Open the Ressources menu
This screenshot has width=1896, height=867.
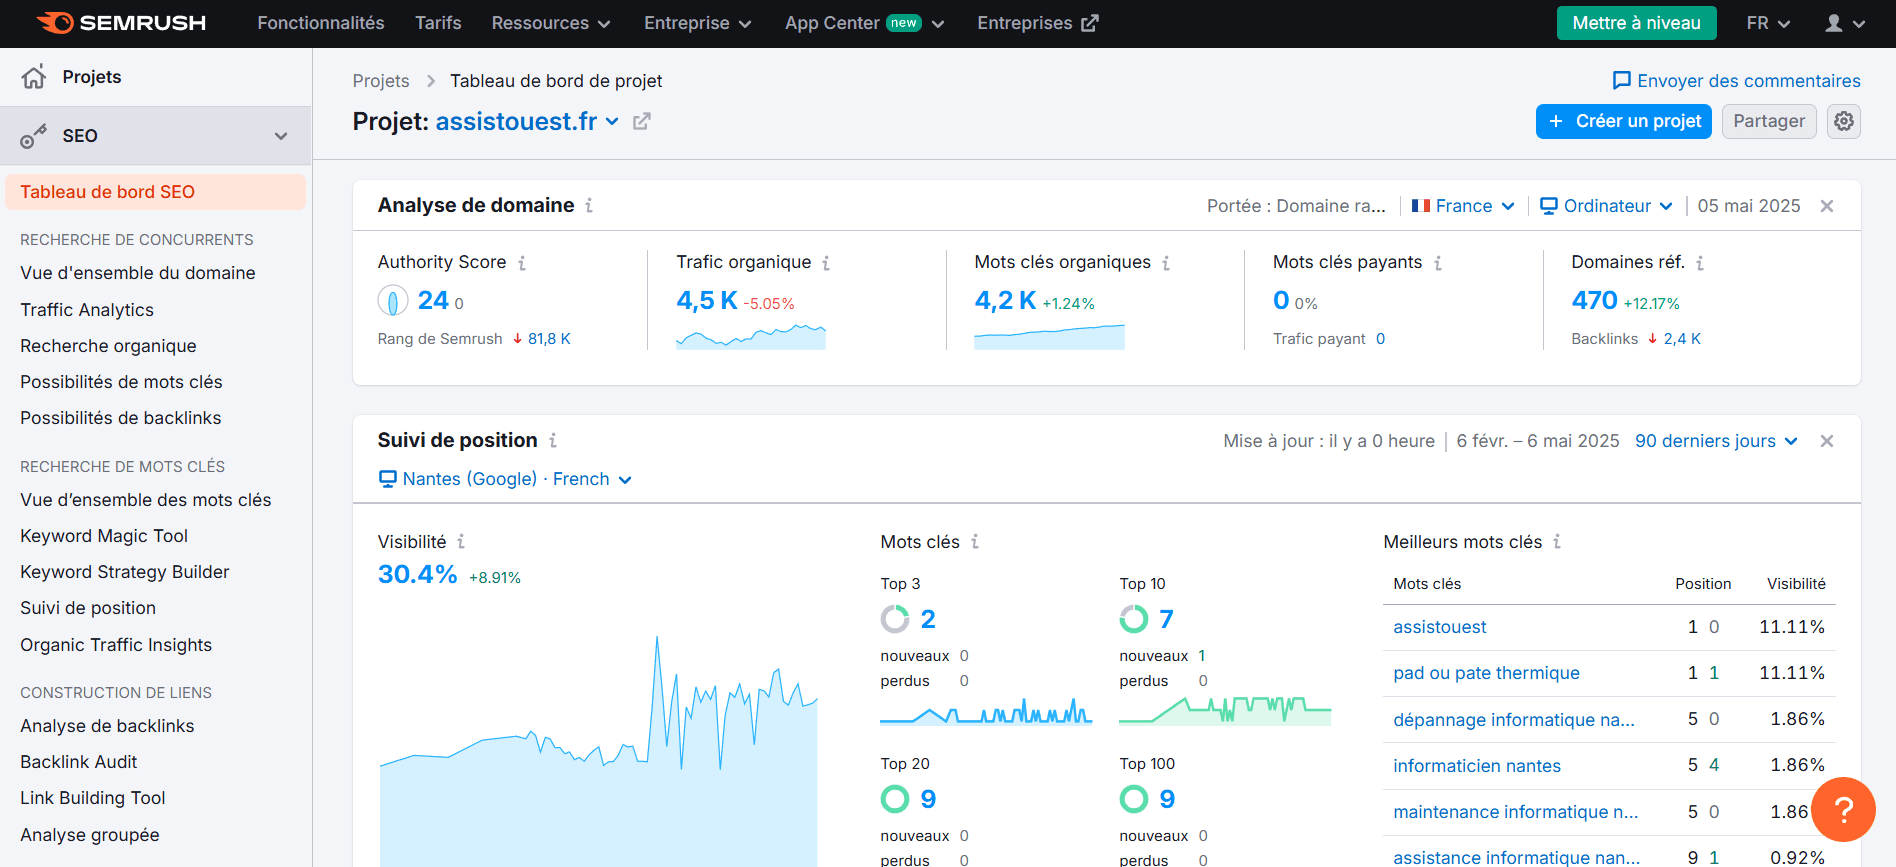(550, 23)
